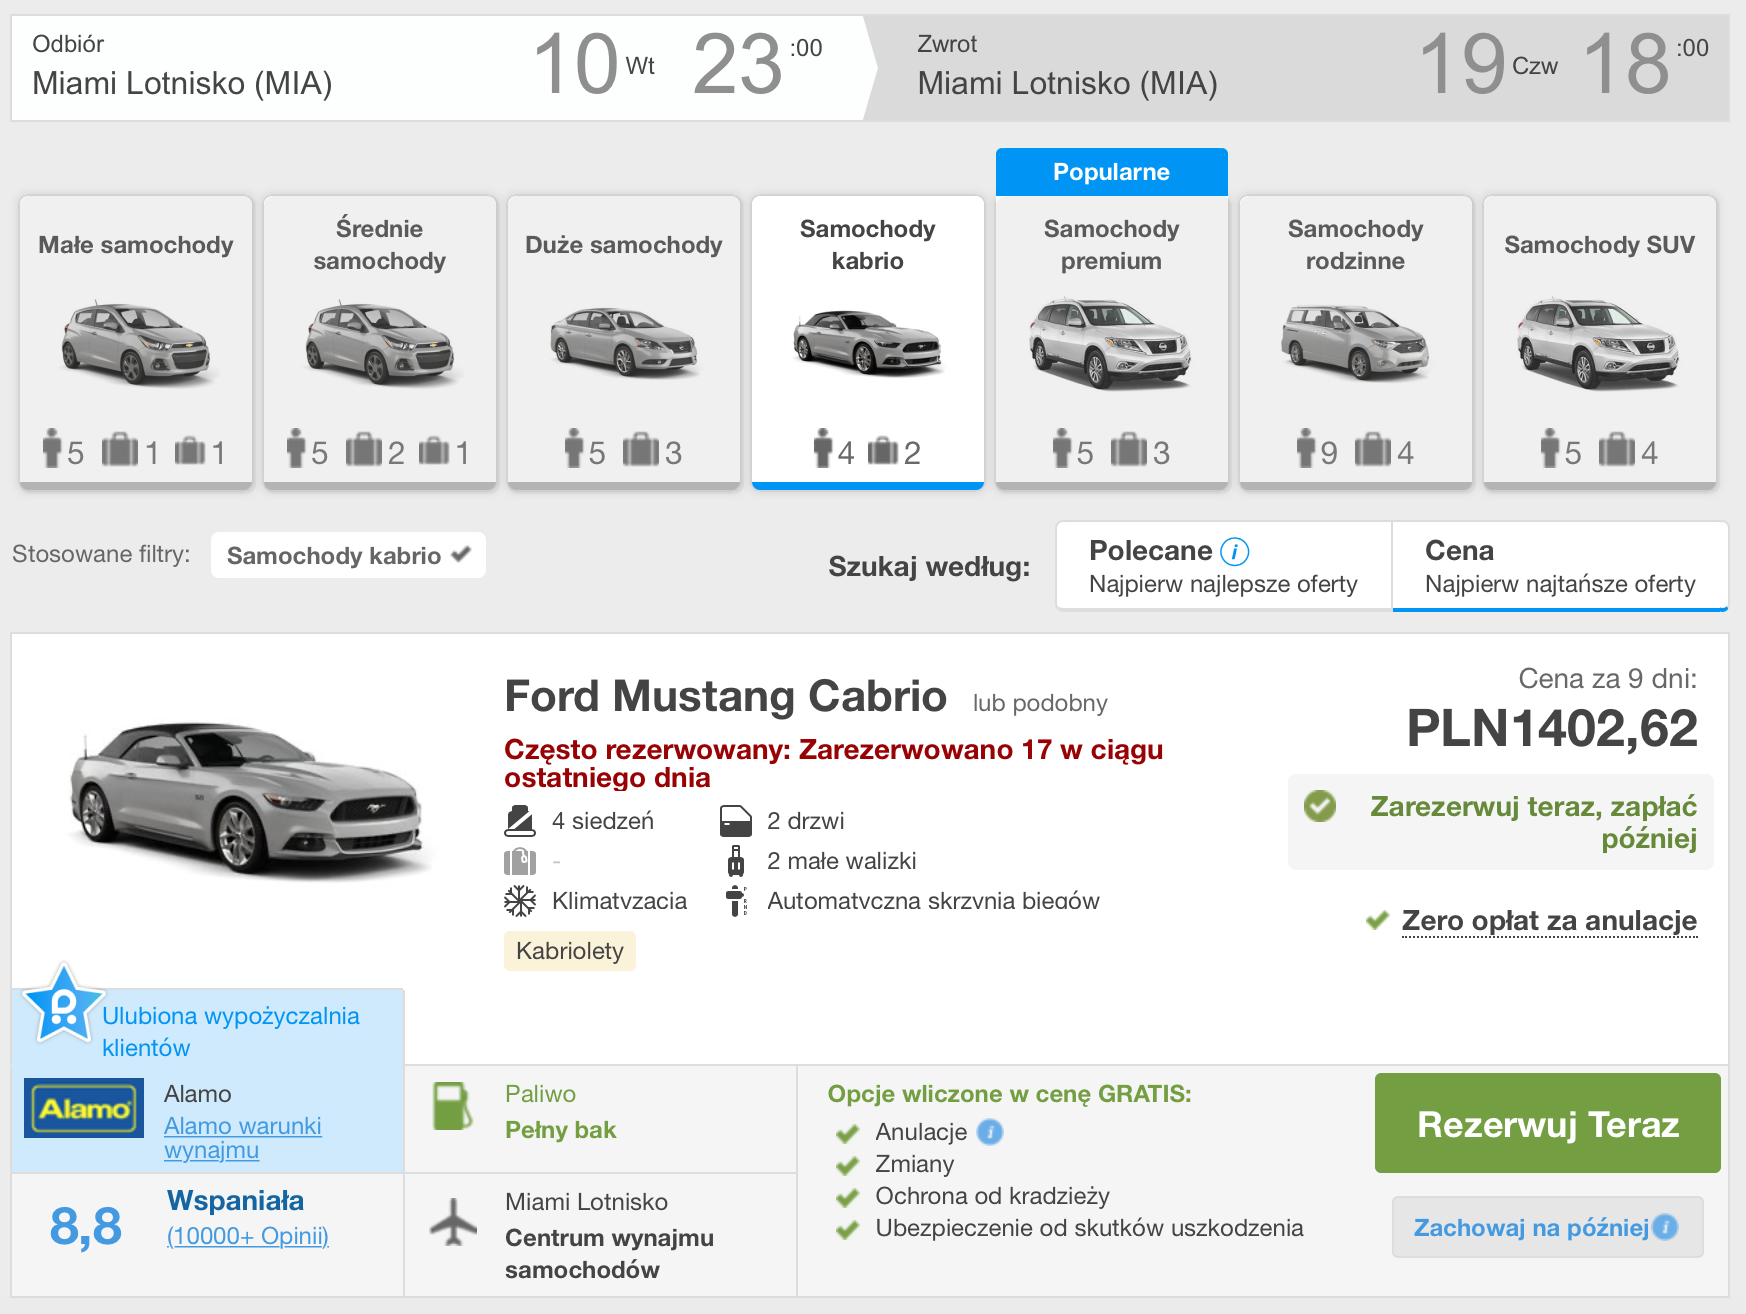Click the luggage icon in Samochody premium card
The width and height of the screenshot is (1746, 1314).
[1129, 450]
